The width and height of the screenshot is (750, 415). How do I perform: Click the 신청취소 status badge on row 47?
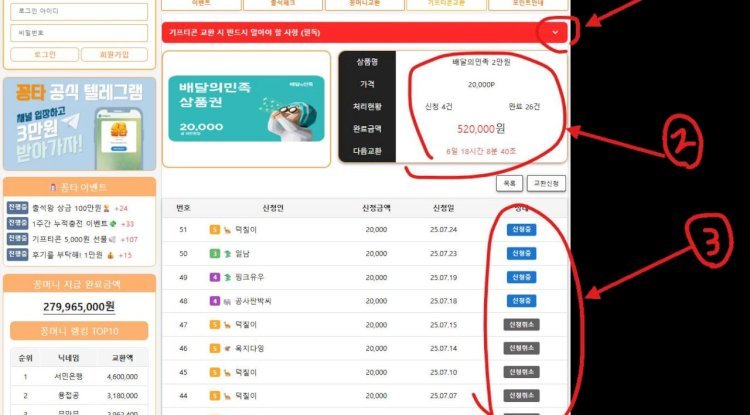pyautogui.click(x=521, y=325)
